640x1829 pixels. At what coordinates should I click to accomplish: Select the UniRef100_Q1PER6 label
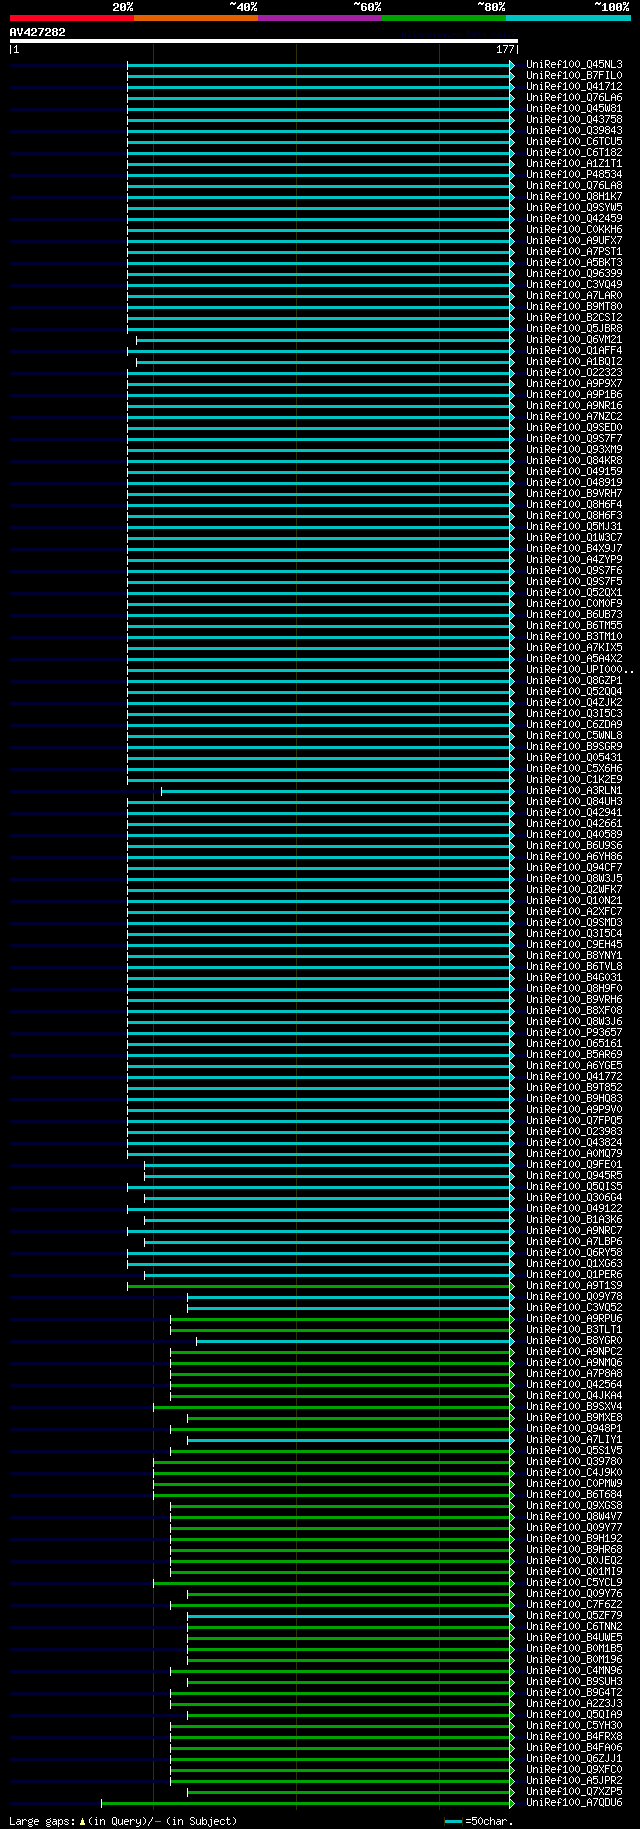click(x=574, y=1275)
